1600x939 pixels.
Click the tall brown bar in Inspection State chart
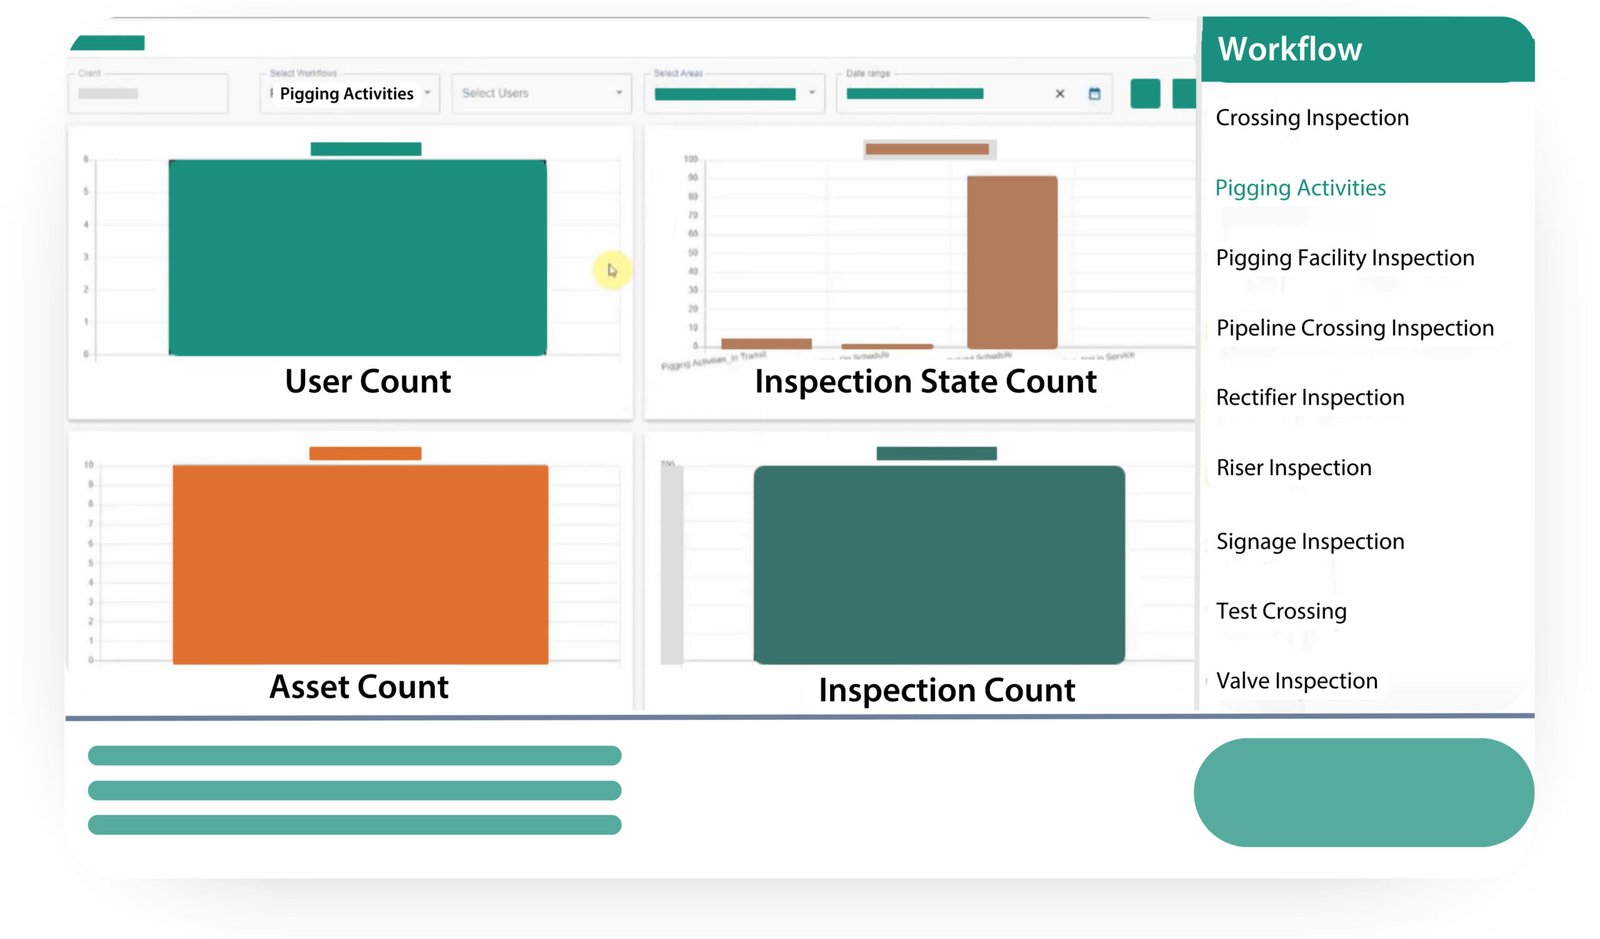point(1012,262)
